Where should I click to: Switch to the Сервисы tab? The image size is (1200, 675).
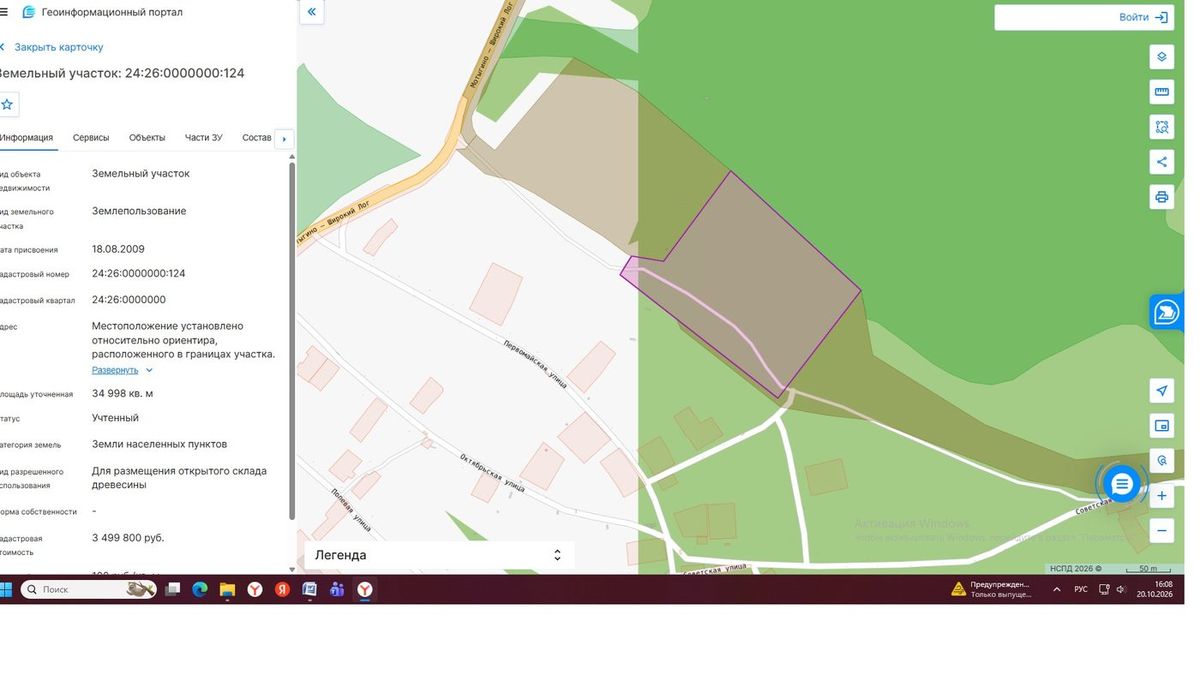(x=91, y=138)
